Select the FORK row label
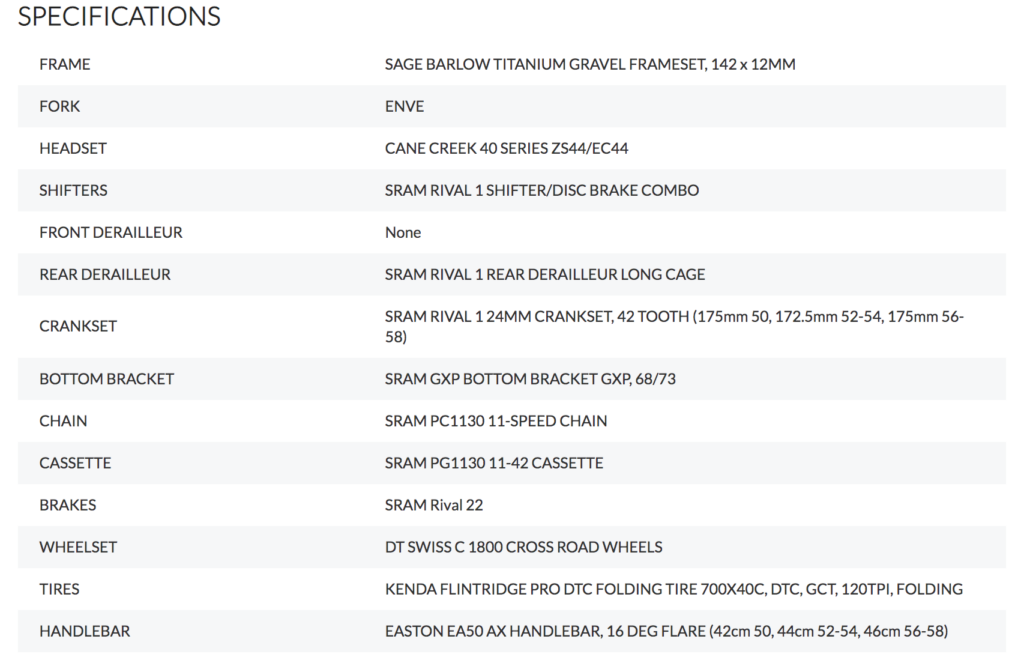 (59, 106)
